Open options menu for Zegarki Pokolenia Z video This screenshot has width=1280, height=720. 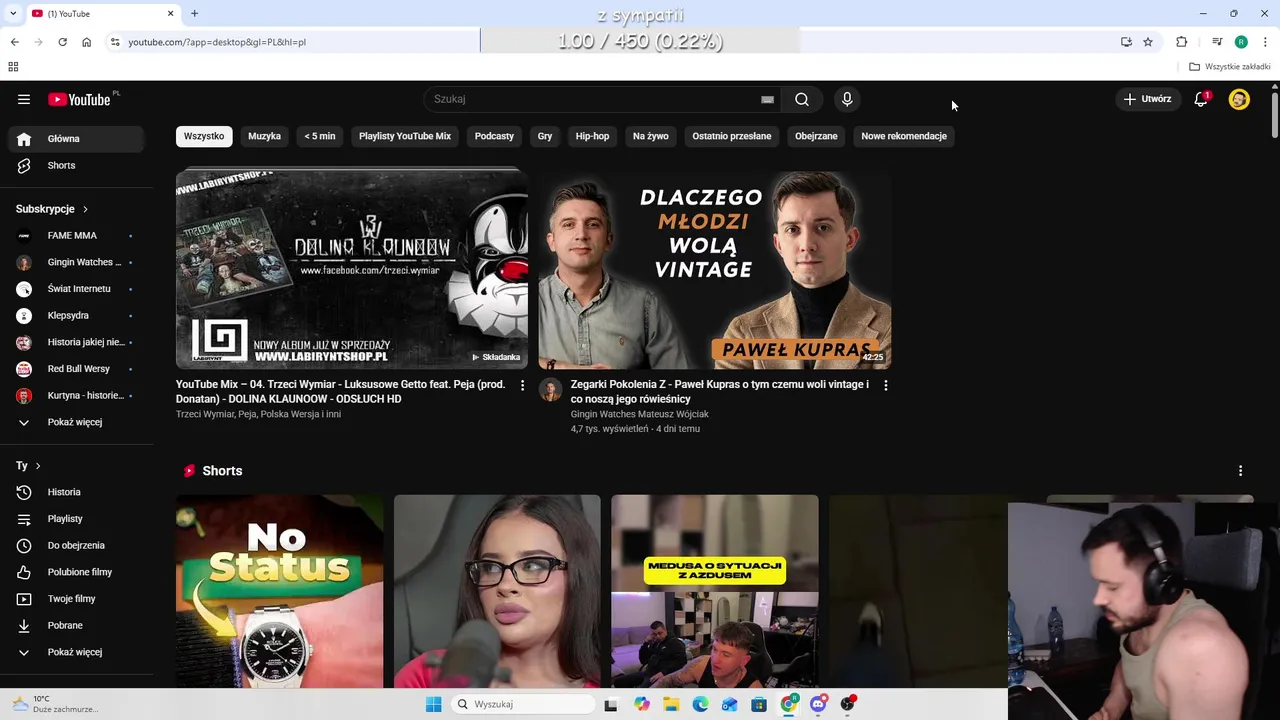(885, 385)
